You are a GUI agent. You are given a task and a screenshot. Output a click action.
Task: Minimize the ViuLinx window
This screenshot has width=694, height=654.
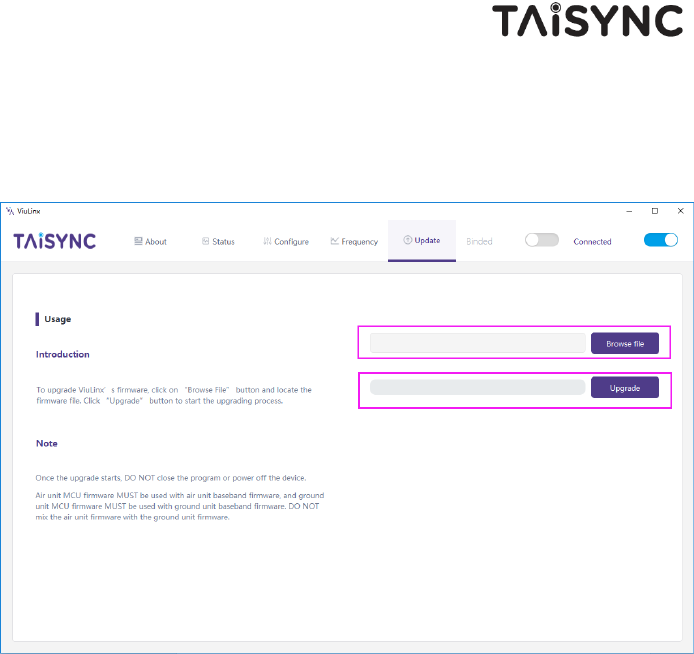pos(629,211)
